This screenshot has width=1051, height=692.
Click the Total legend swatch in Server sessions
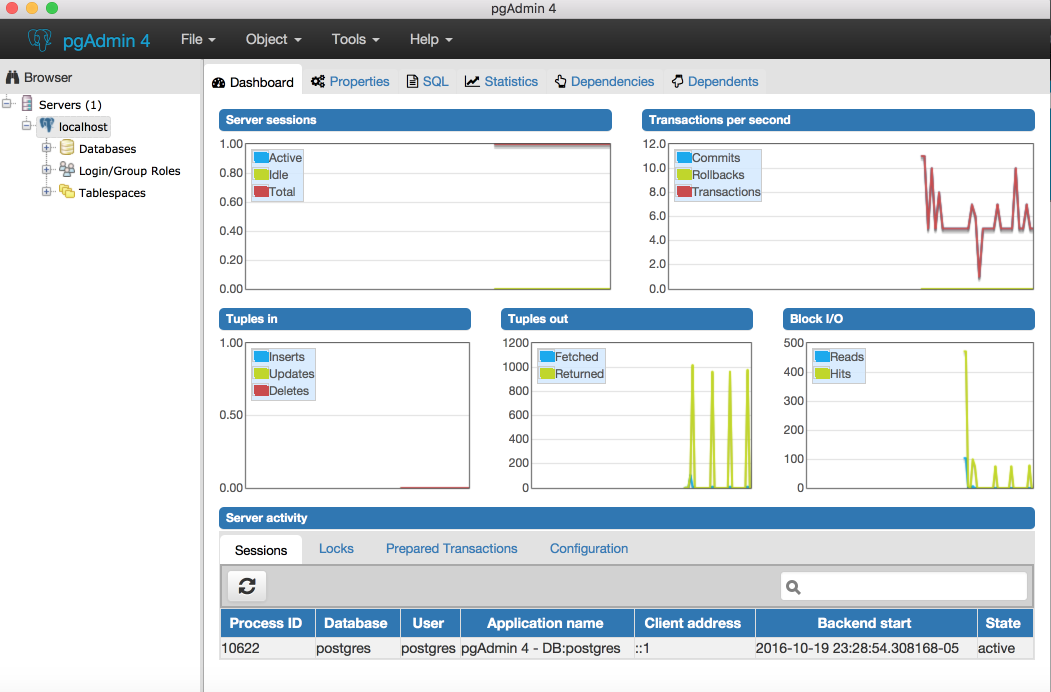pyautogui.click(x=261, y=191)
